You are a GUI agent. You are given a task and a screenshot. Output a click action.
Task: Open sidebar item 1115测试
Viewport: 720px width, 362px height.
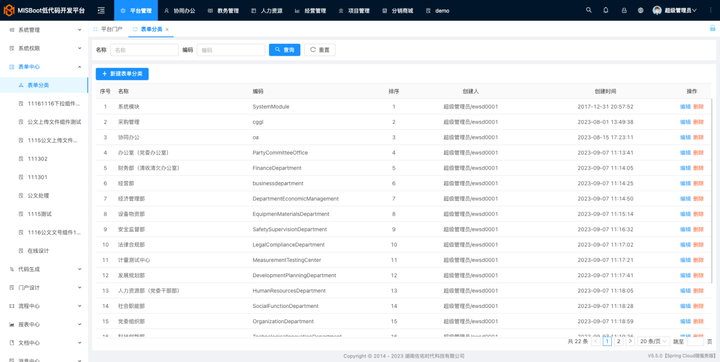[44, 214]
